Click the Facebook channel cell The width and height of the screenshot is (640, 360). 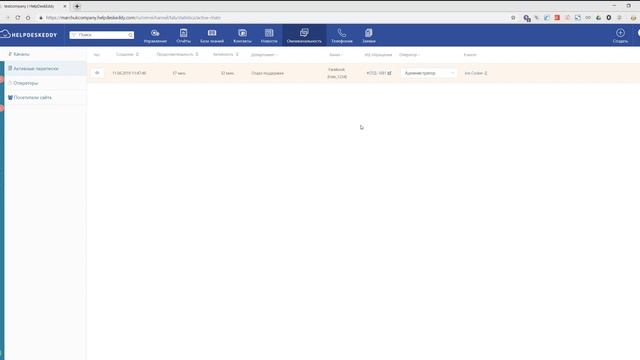click(337, 73)
